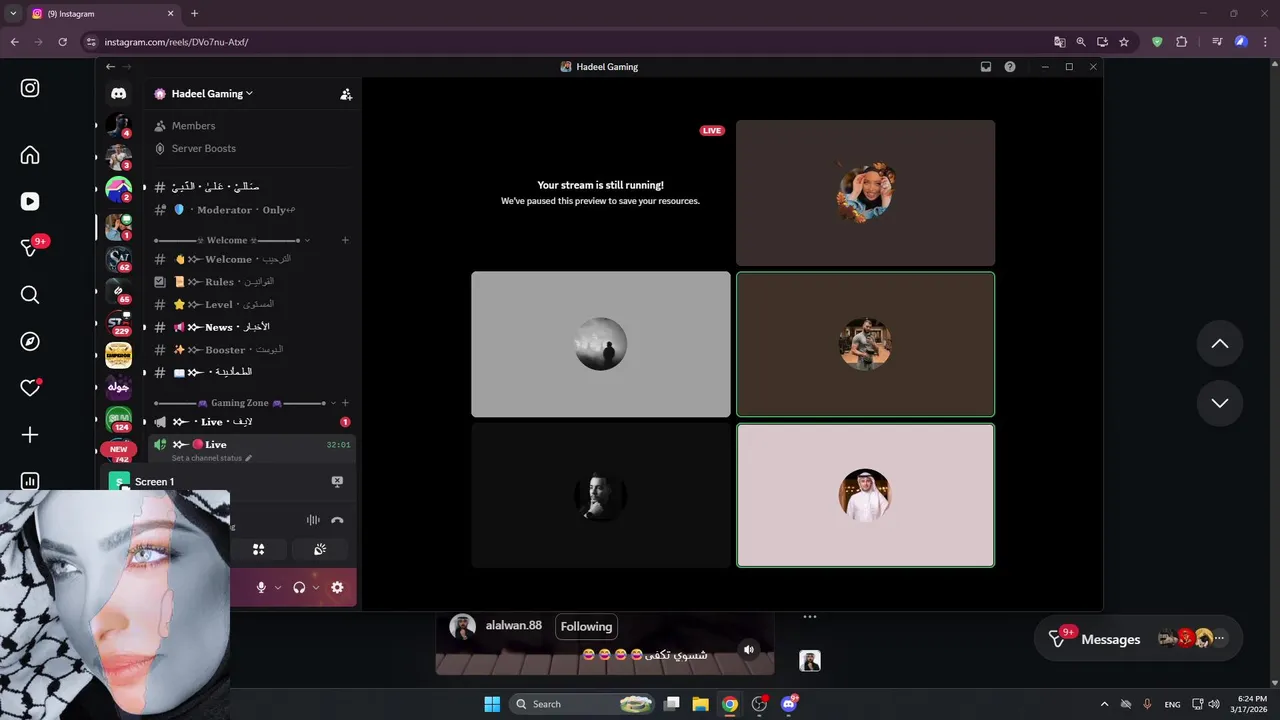
Task: Edit channel status pencil icon
Action: point(248,458)
